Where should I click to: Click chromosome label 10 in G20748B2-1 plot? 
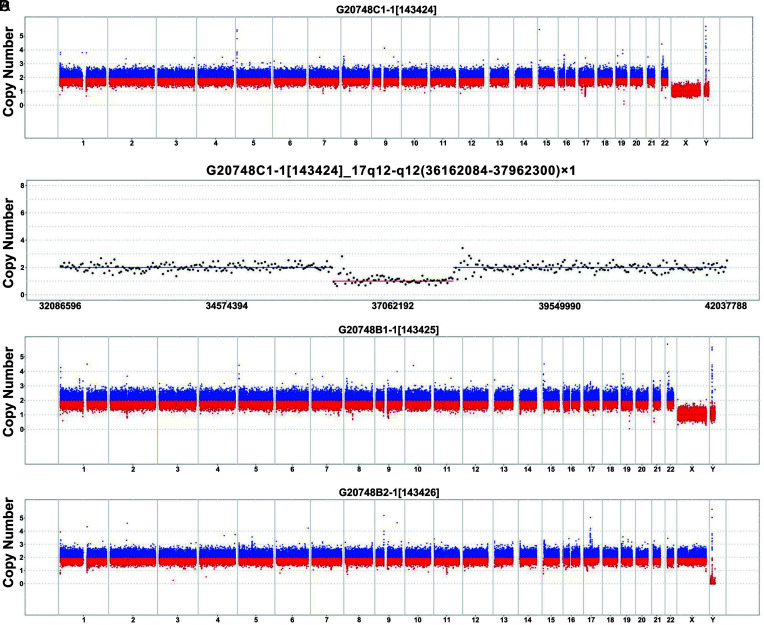tap(418, 620)
